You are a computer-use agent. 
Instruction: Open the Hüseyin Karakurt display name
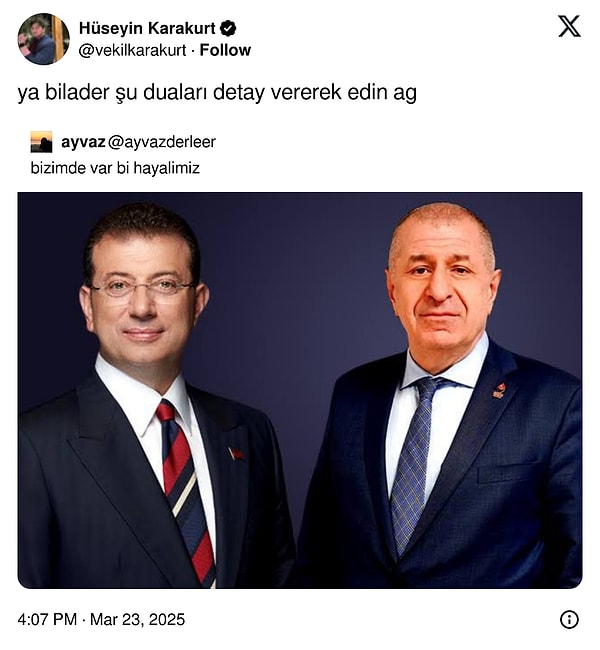[147, 28]
